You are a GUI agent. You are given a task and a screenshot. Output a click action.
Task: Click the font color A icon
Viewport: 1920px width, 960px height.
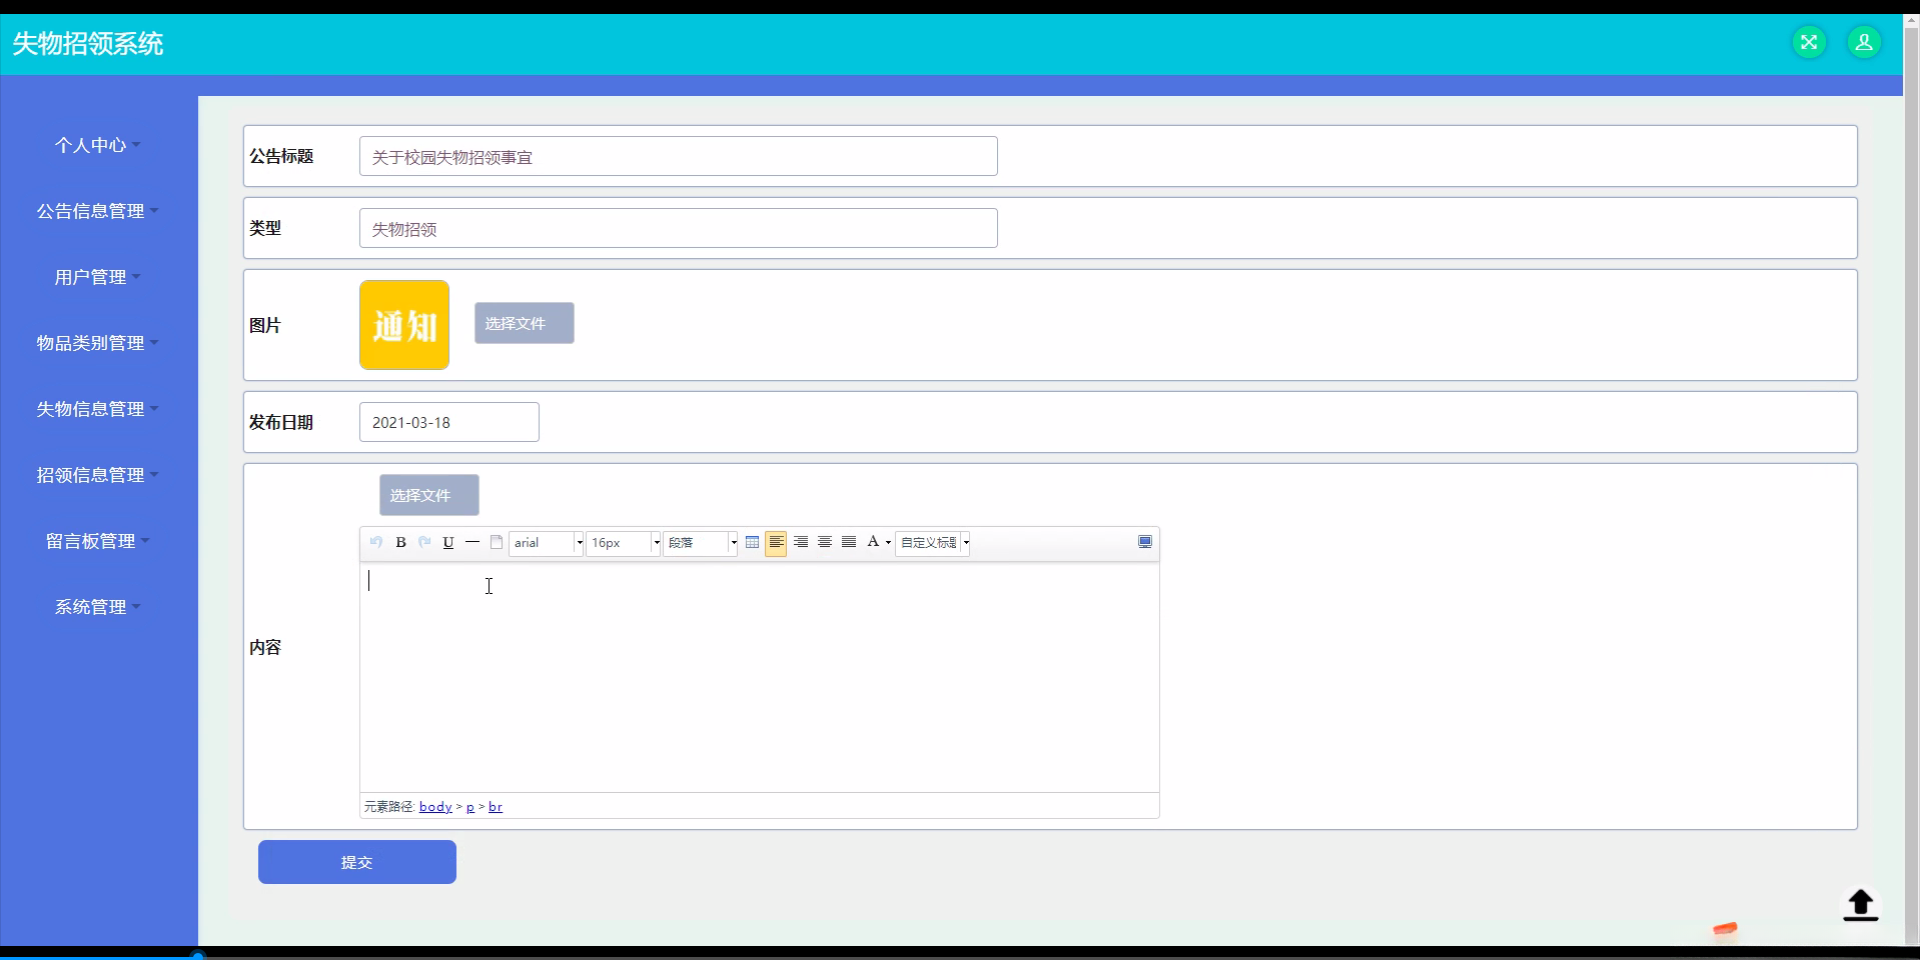(x=873, y=542)
